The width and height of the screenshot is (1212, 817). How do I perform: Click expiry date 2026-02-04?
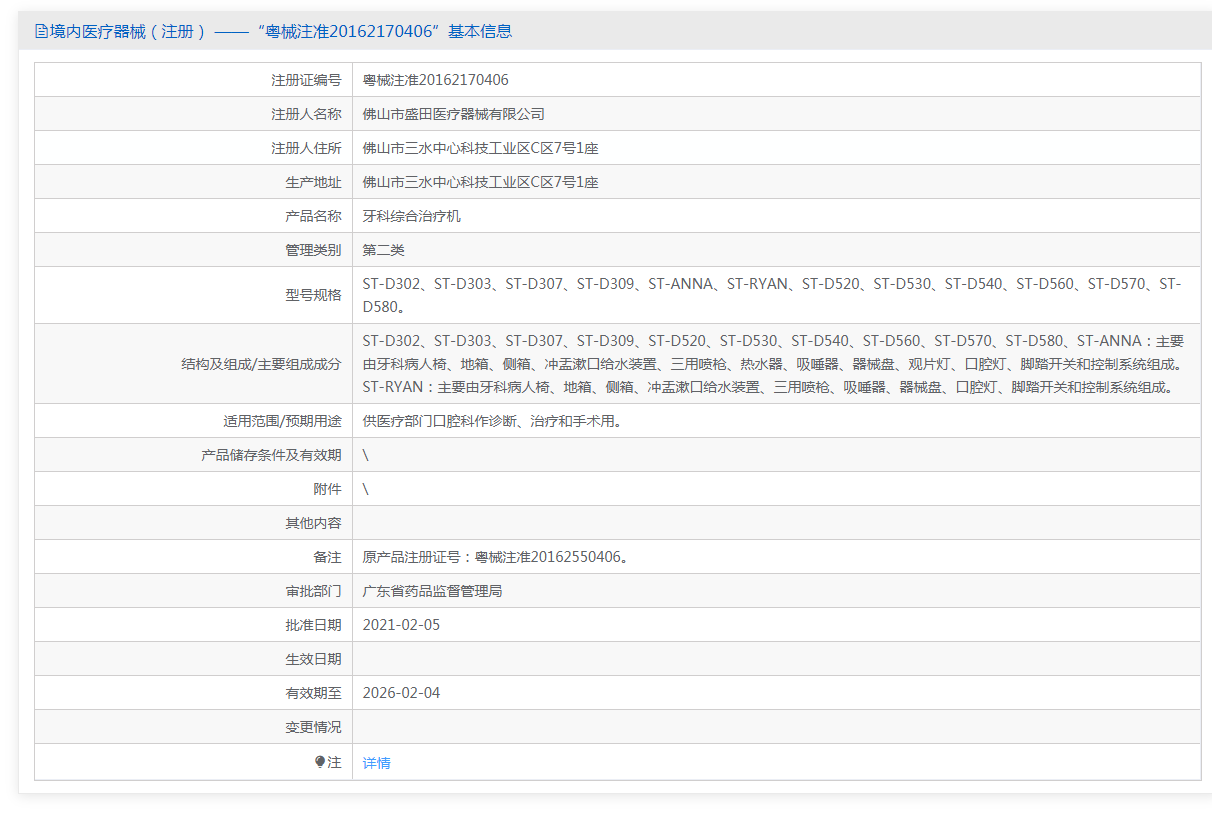tap(401, 693)
